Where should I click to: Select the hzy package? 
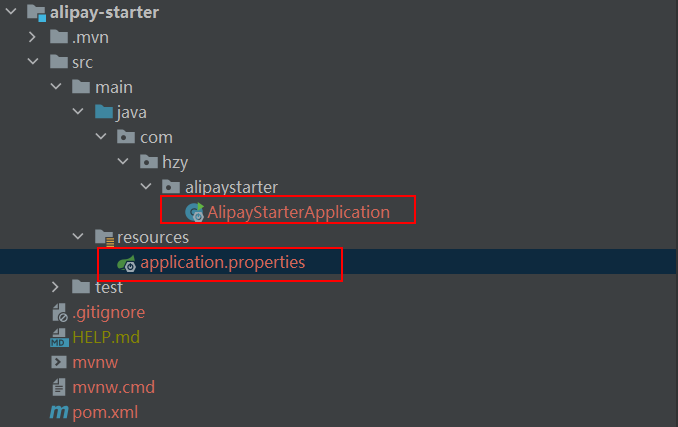174,162
